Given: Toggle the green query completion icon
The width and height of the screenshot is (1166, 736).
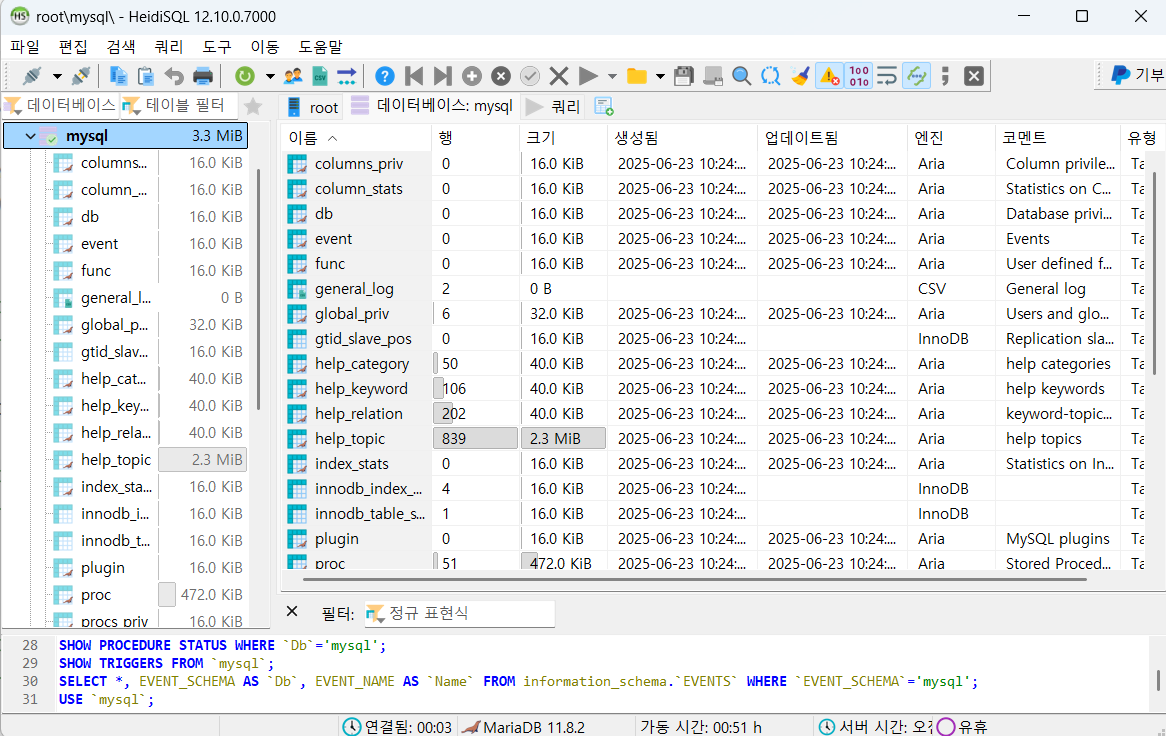Looking at the screenshot, I should tap(917, 76).
